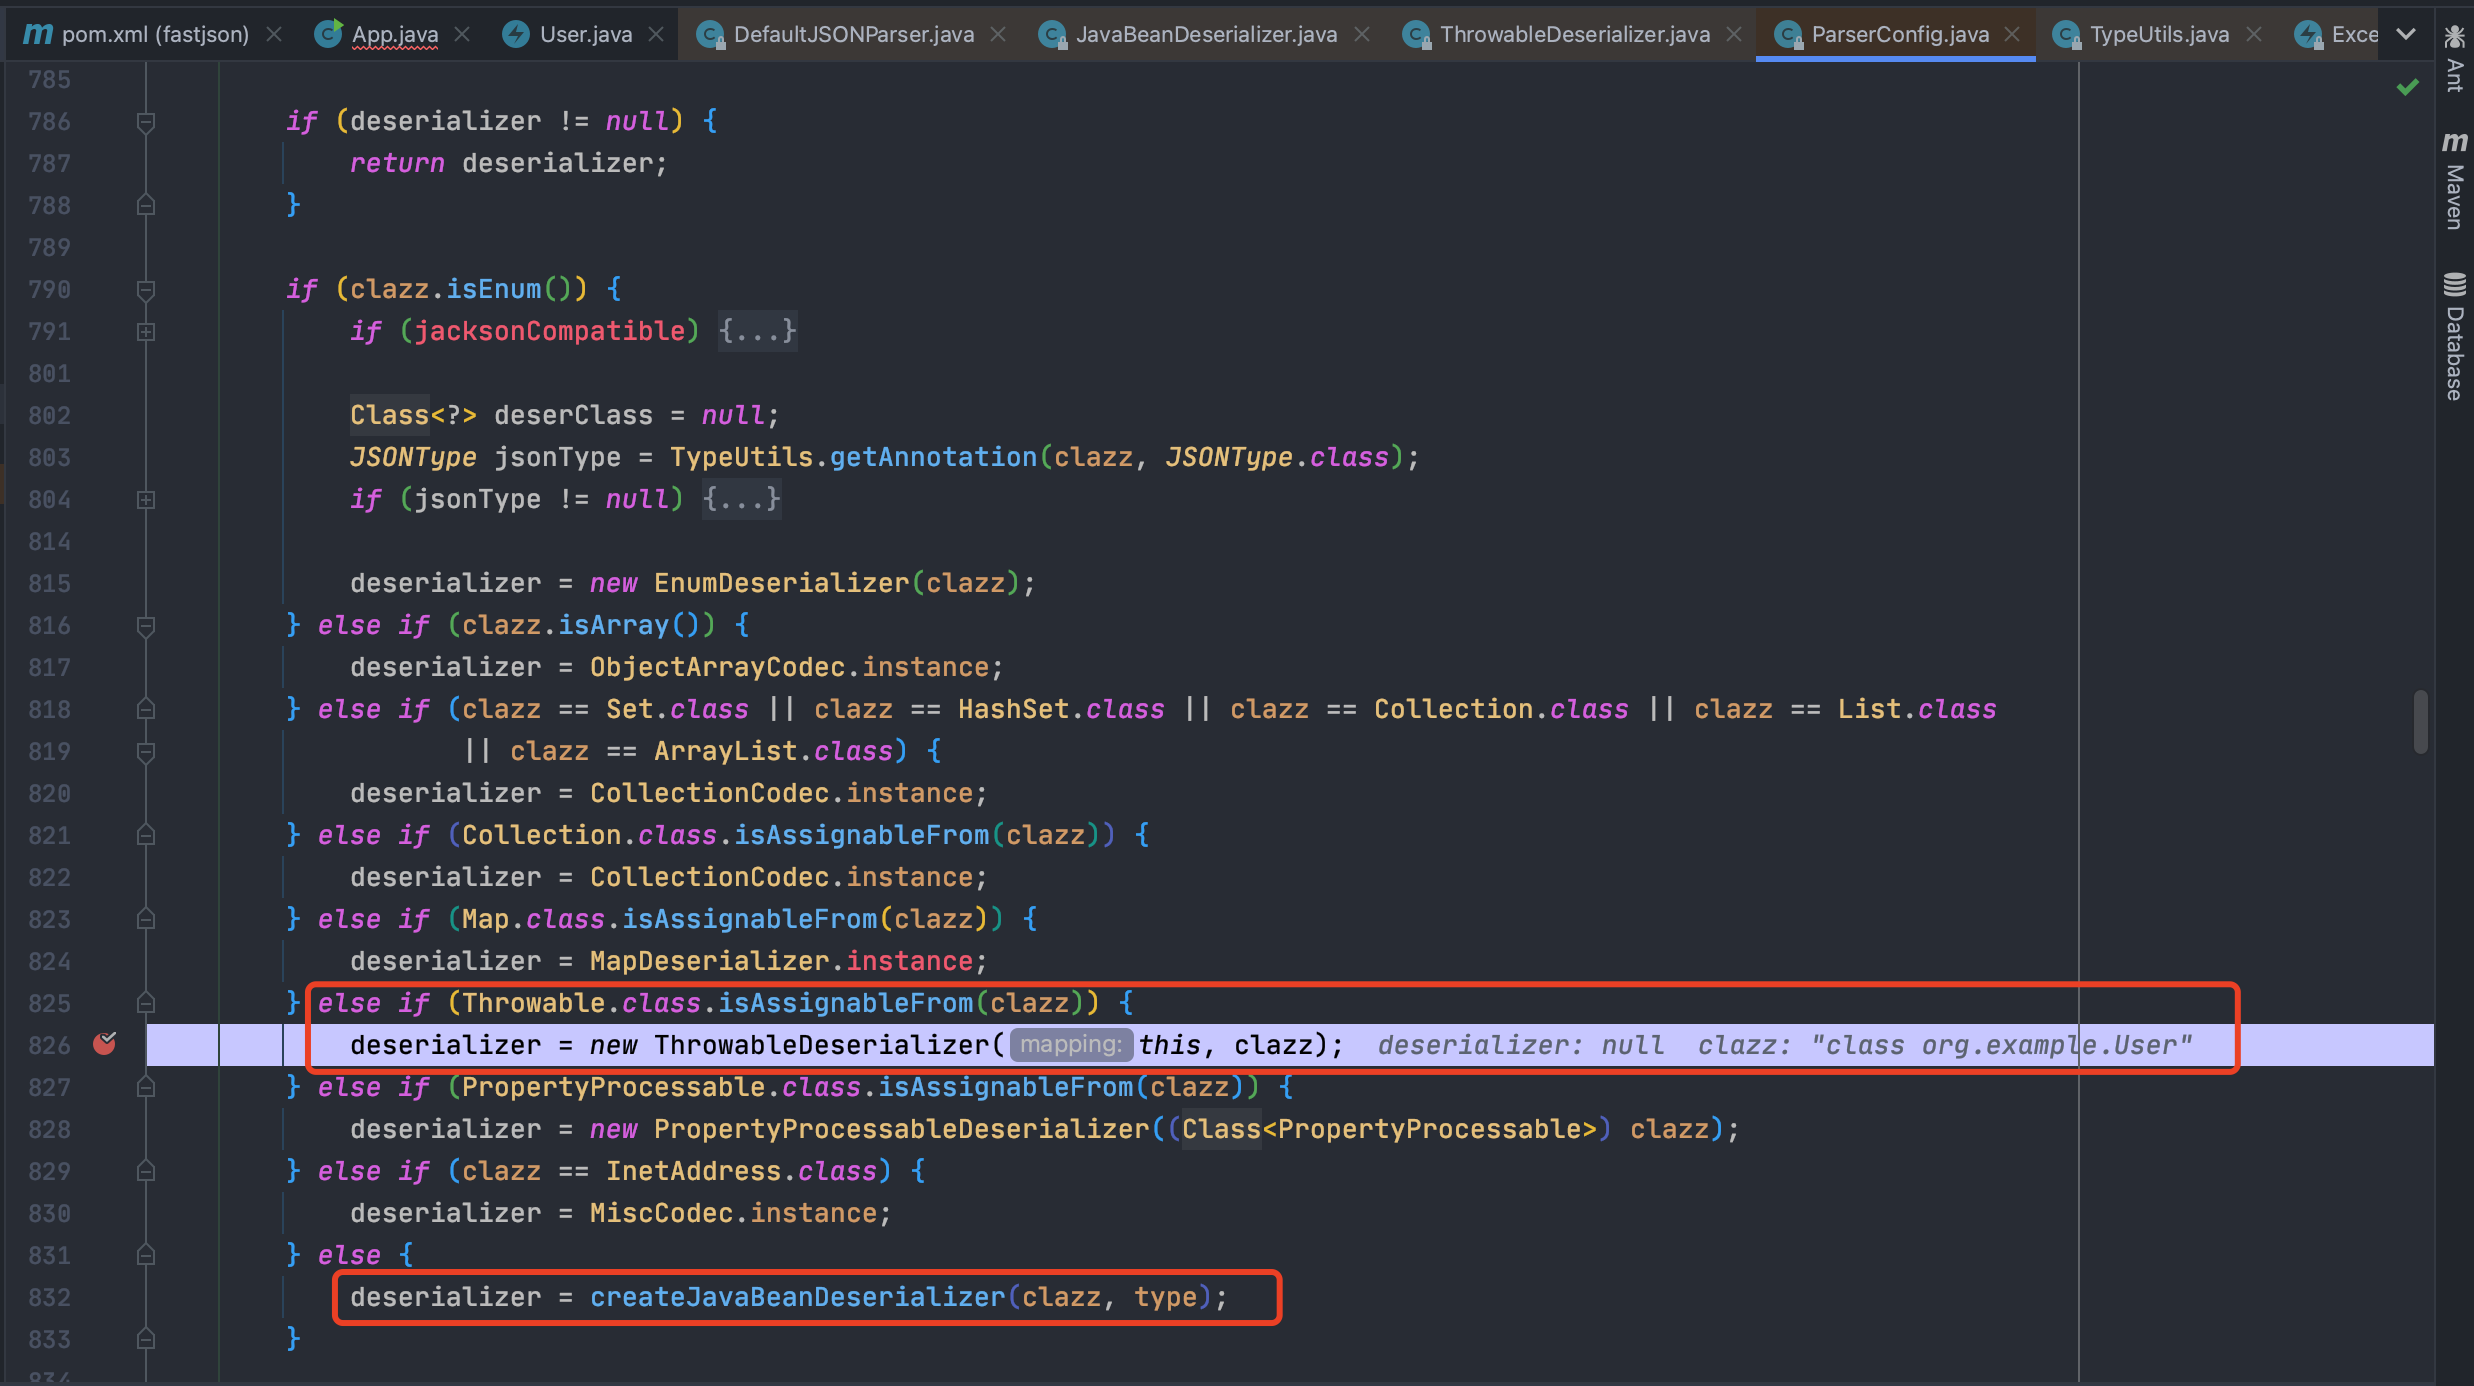The image size is (2474, 1386).
Task: Close the ThrowableDeserializer.java tab
Action: [1734, 34]
